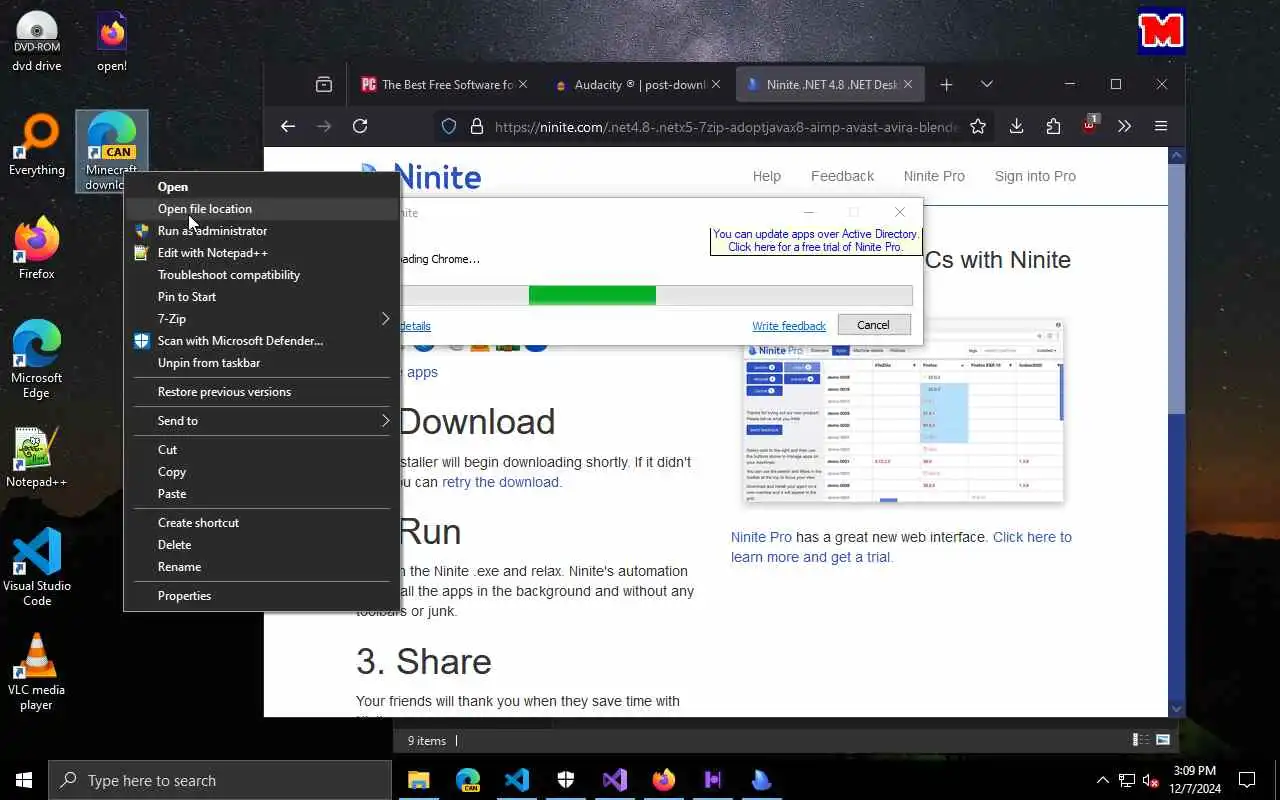
Task: Open Windows Security from the taskbar
Action: [566, 780]
